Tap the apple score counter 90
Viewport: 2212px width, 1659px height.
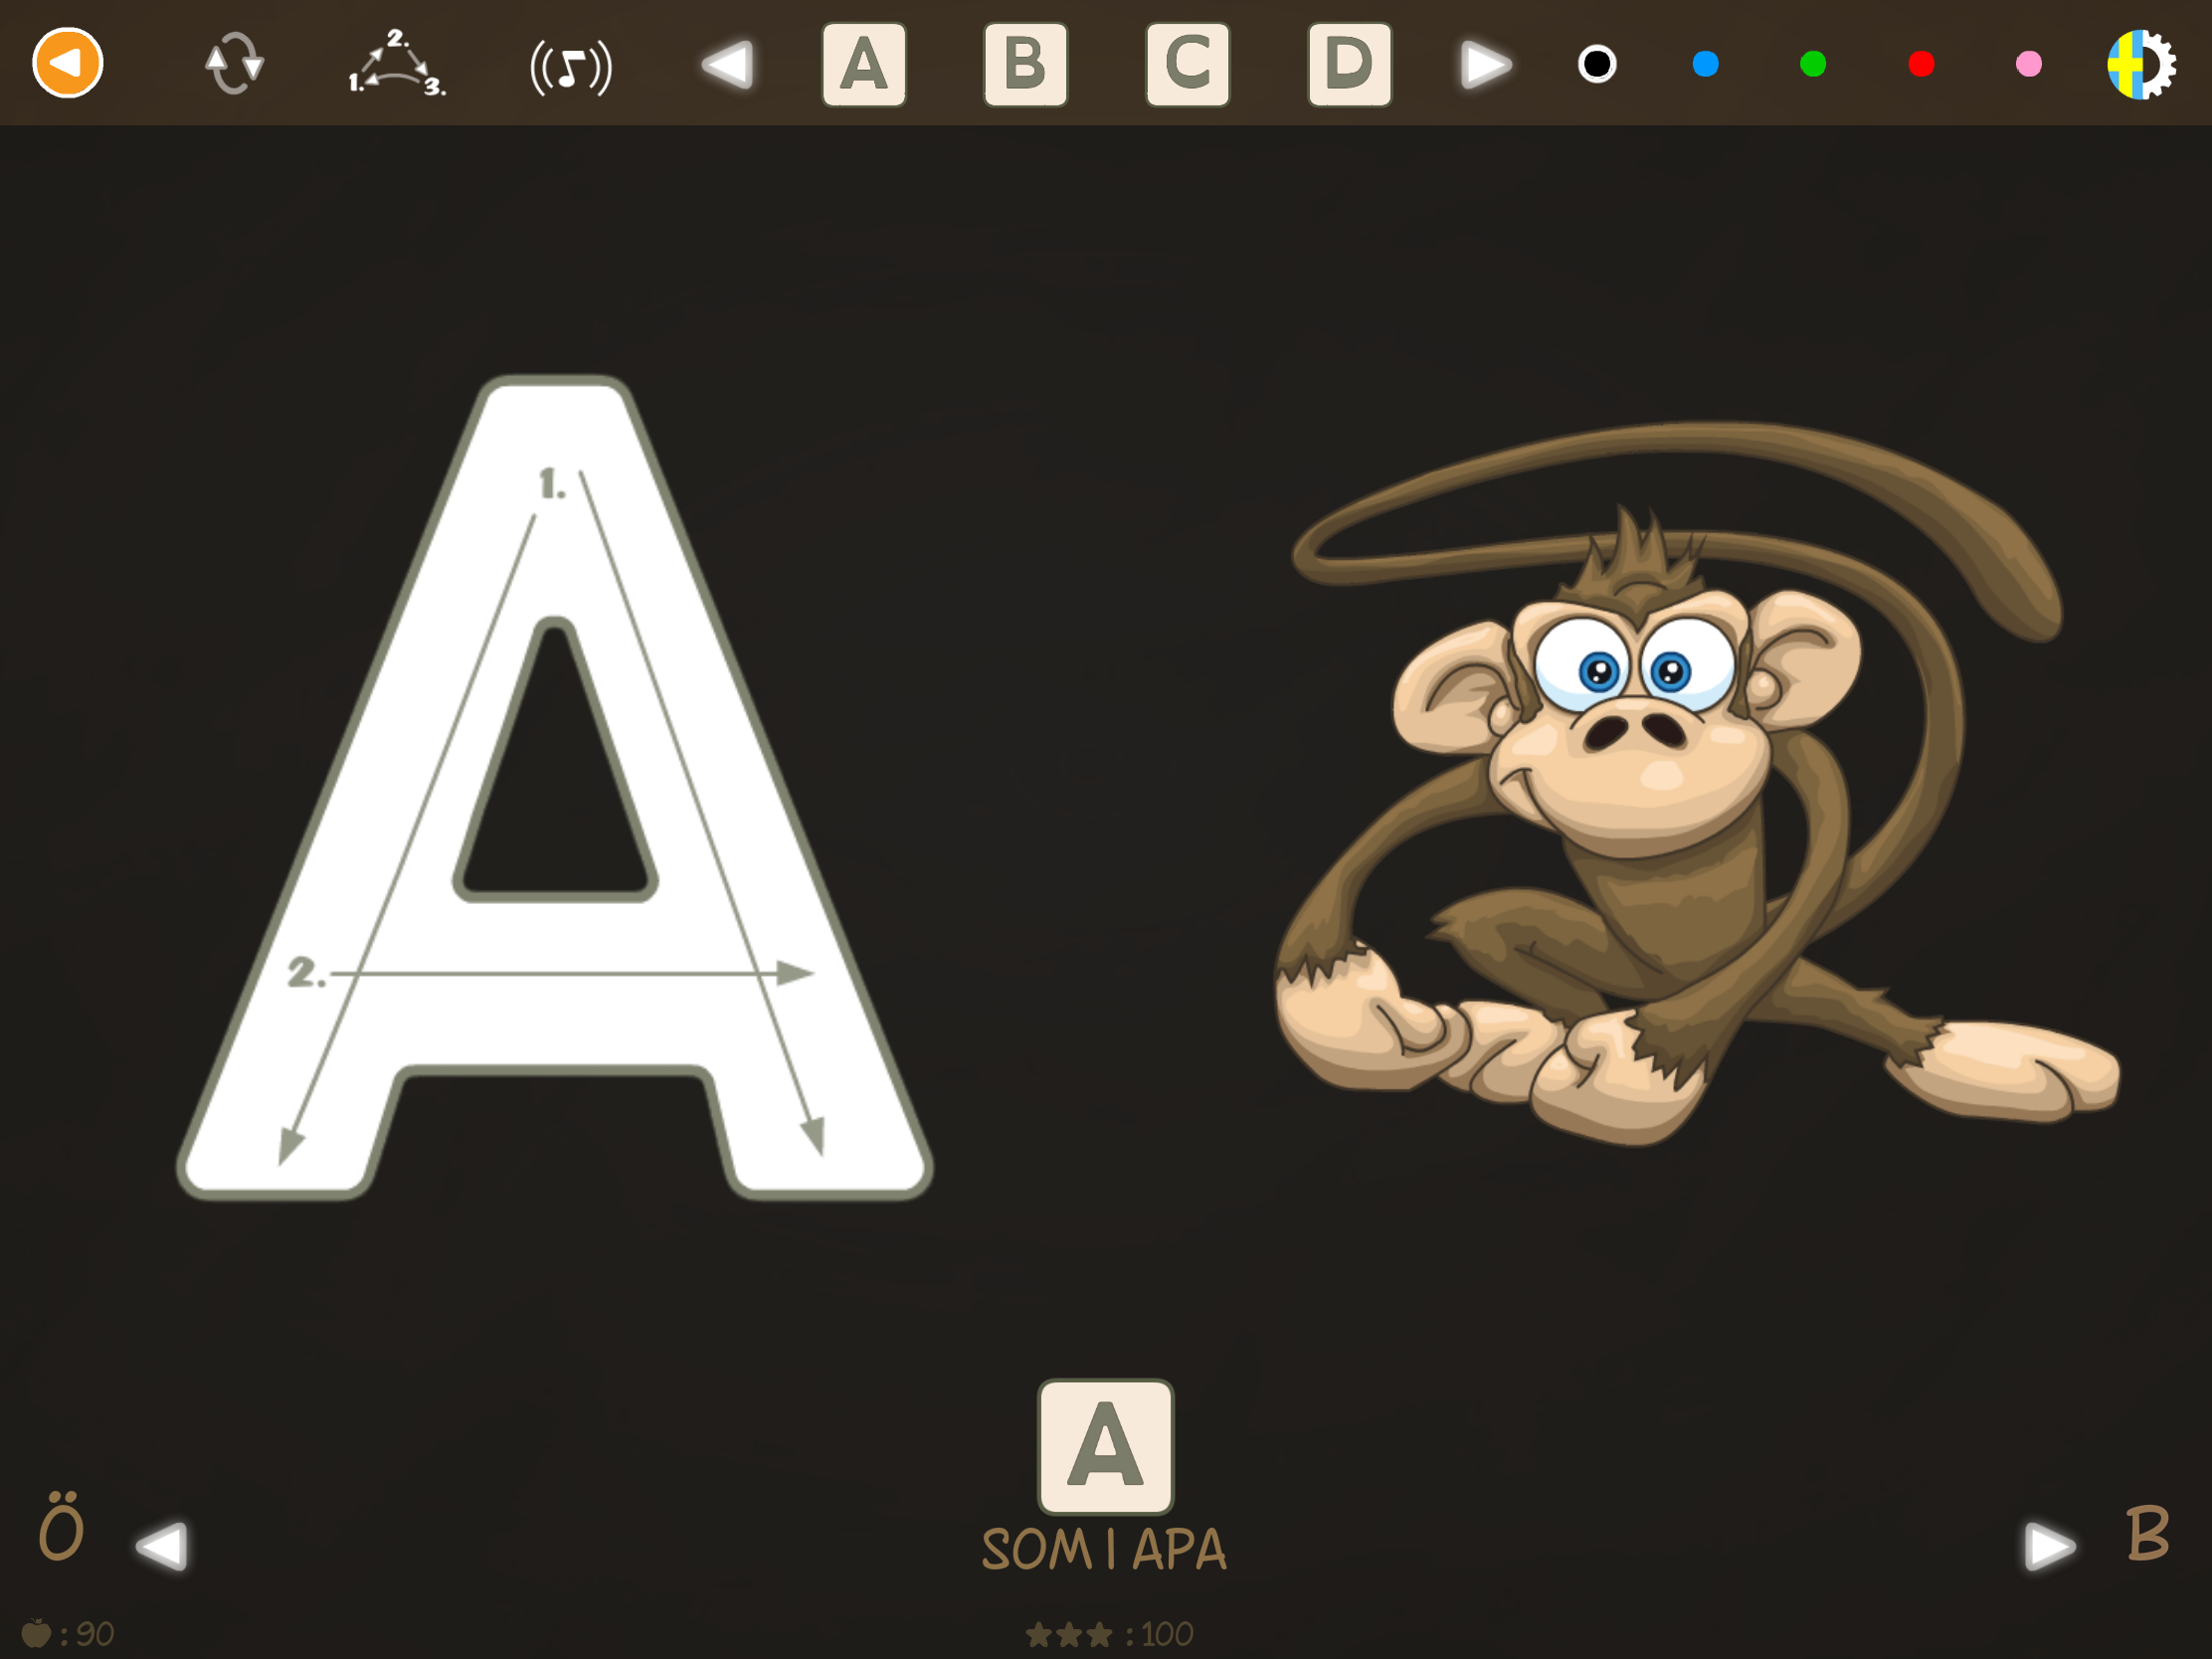pos(68,1634)
